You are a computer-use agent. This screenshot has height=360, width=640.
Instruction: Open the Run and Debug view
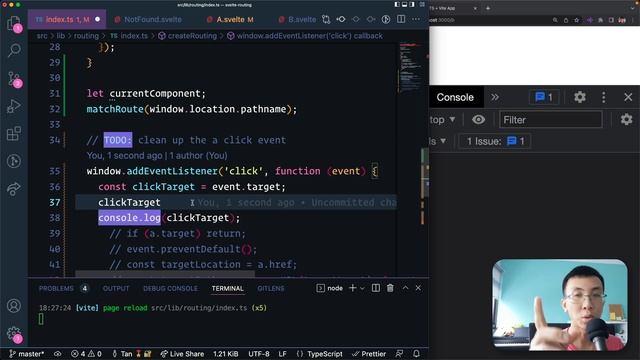tap(14, 106)
